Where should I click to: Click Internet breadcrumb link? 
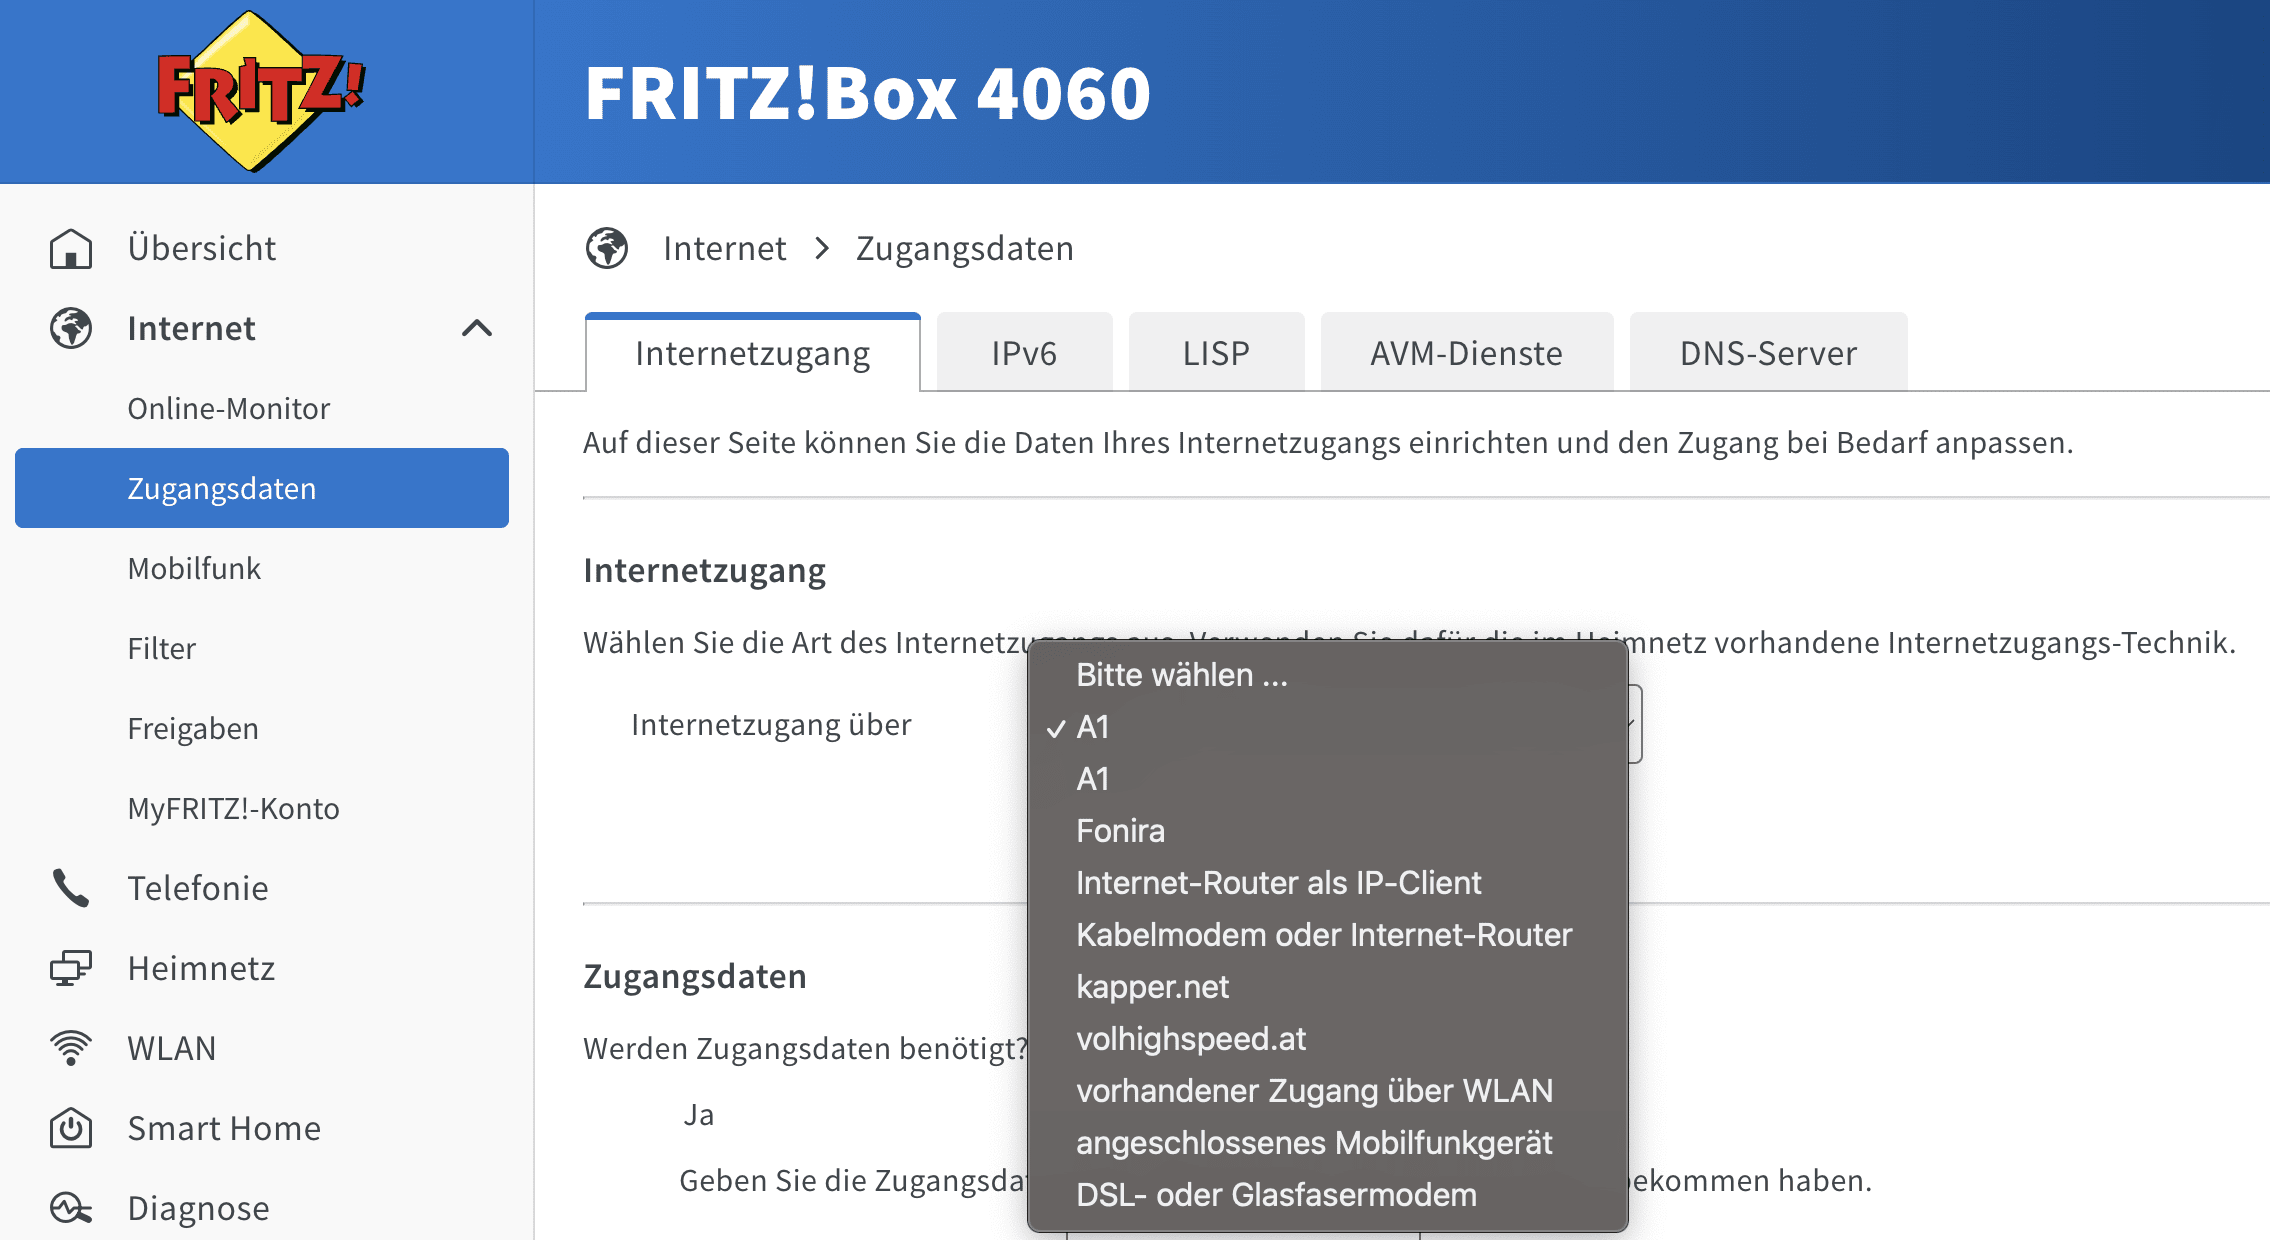point(724,248)
